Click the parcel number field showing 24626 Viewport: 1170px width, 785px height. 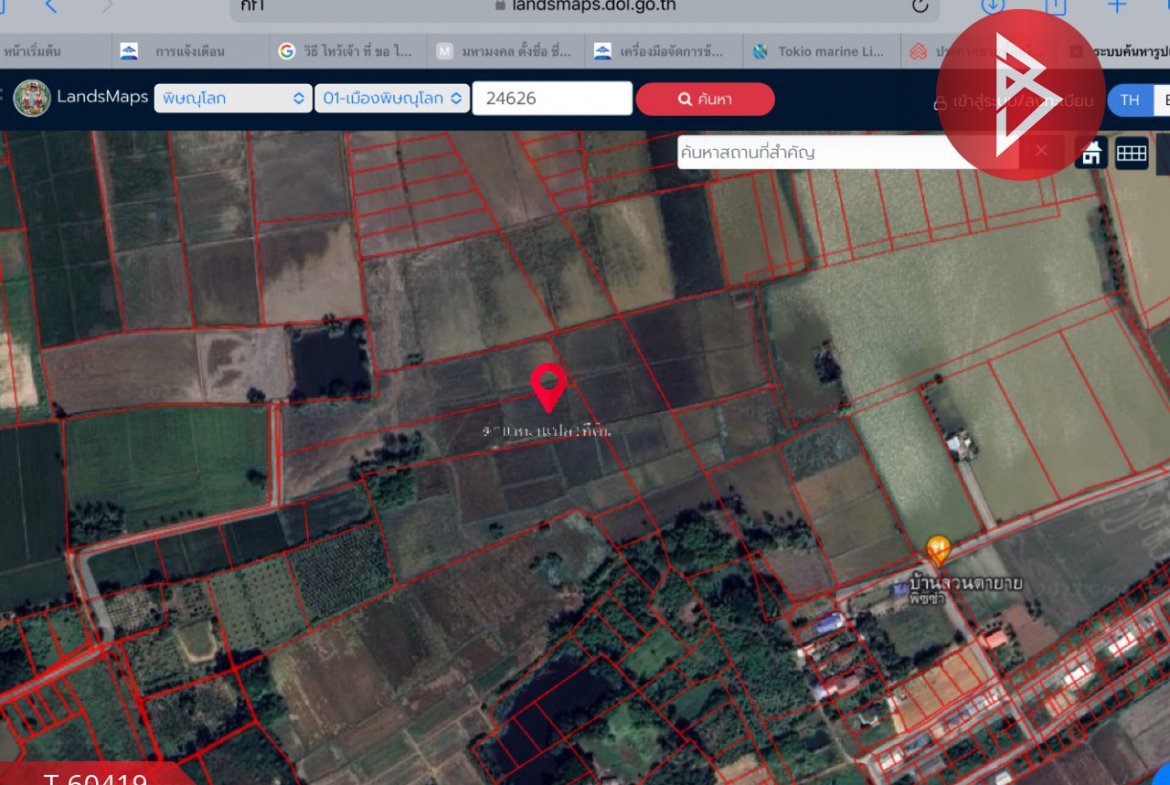pos(552,98)
